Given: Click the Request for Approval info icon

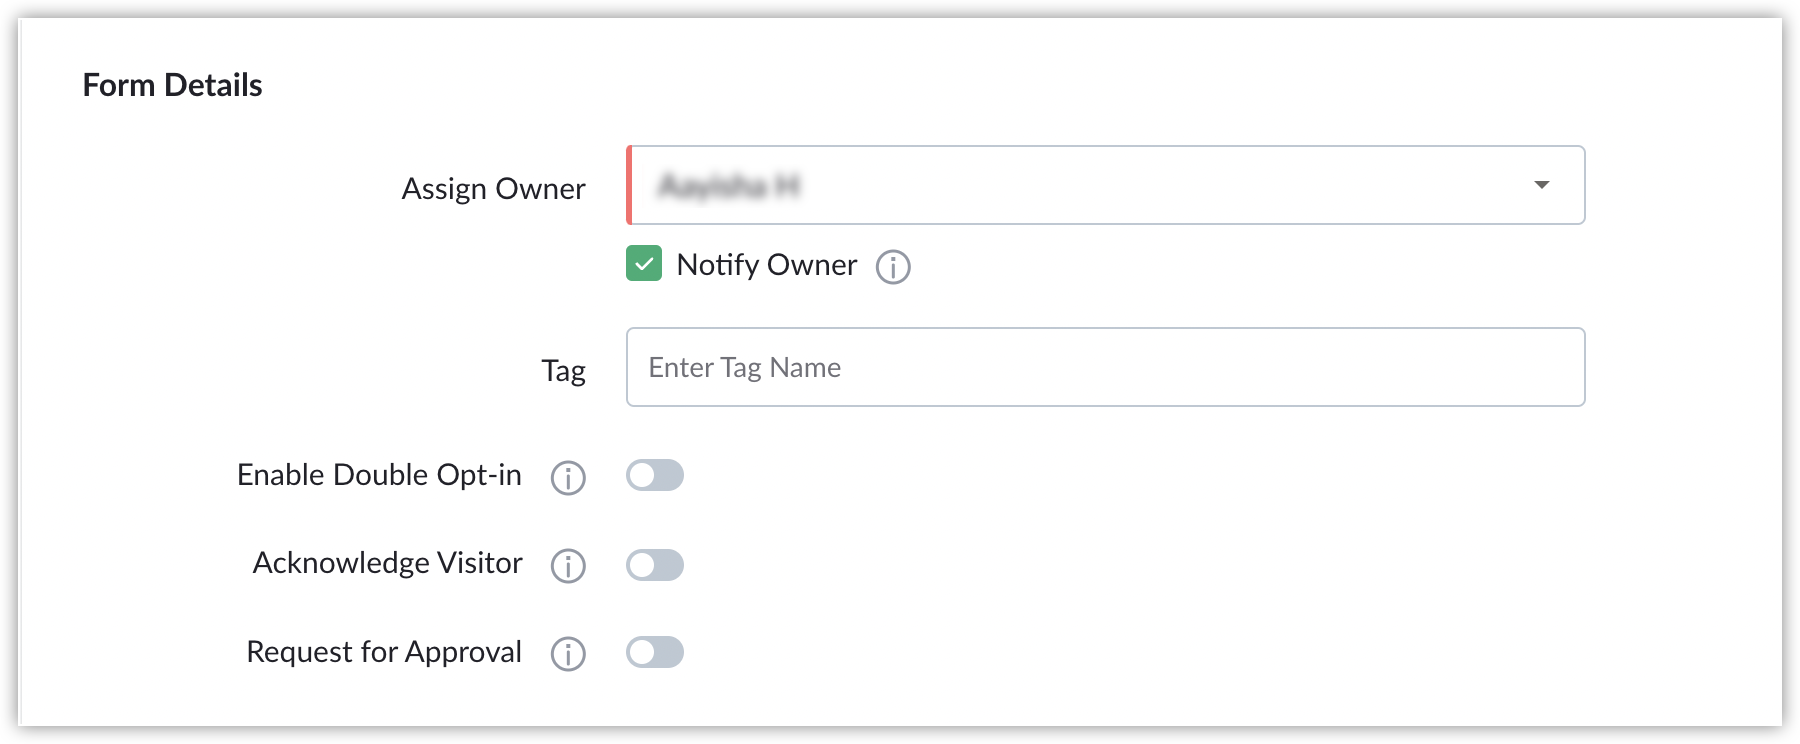Looking at the screenshot, I should click(568, 654).
